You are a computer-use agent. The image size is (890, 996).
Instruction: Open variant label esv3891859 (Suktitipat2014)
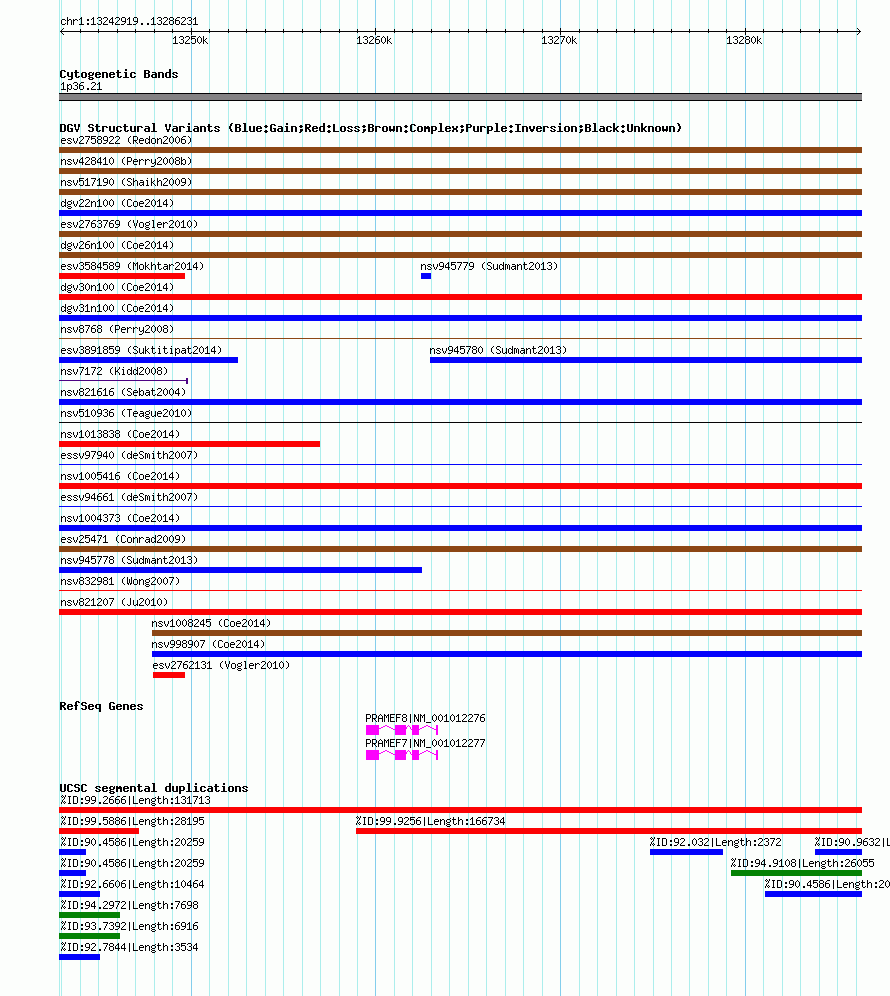pos(141,350)
